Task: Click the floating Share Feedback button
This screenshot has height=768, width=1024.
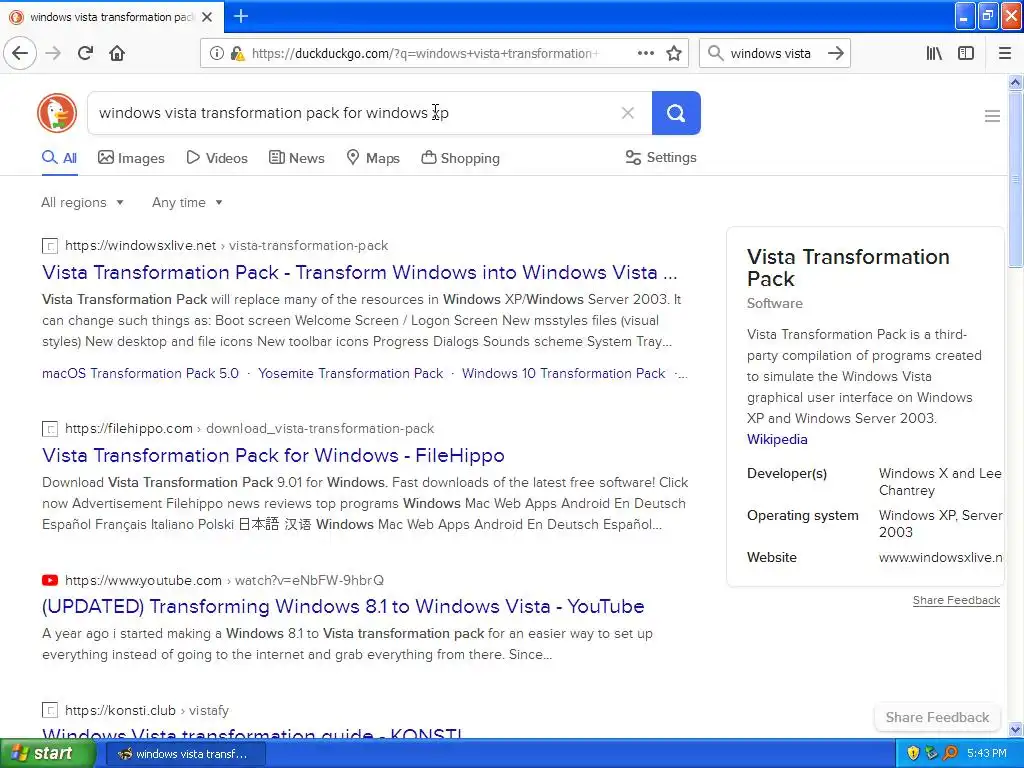Action: 937,717
